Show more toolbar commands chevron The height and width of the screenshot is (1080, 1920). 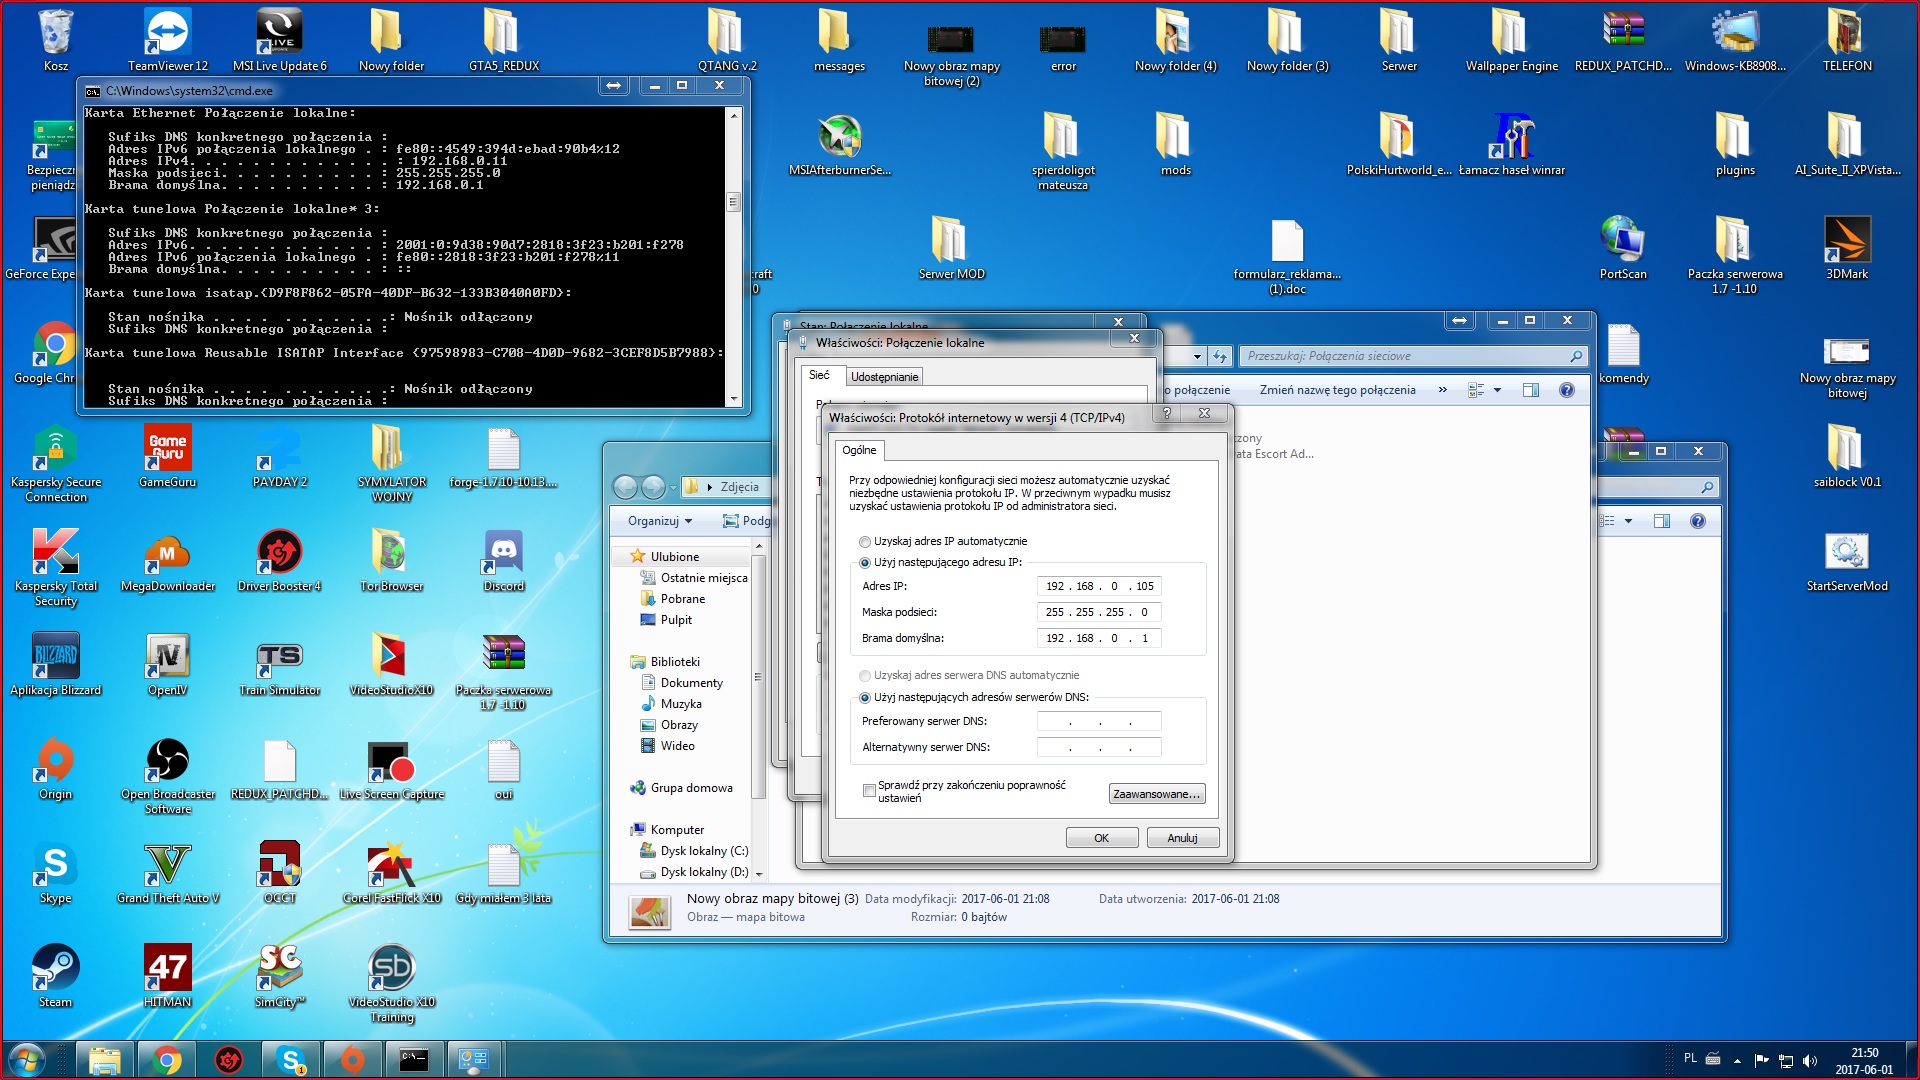(1442, 390)
